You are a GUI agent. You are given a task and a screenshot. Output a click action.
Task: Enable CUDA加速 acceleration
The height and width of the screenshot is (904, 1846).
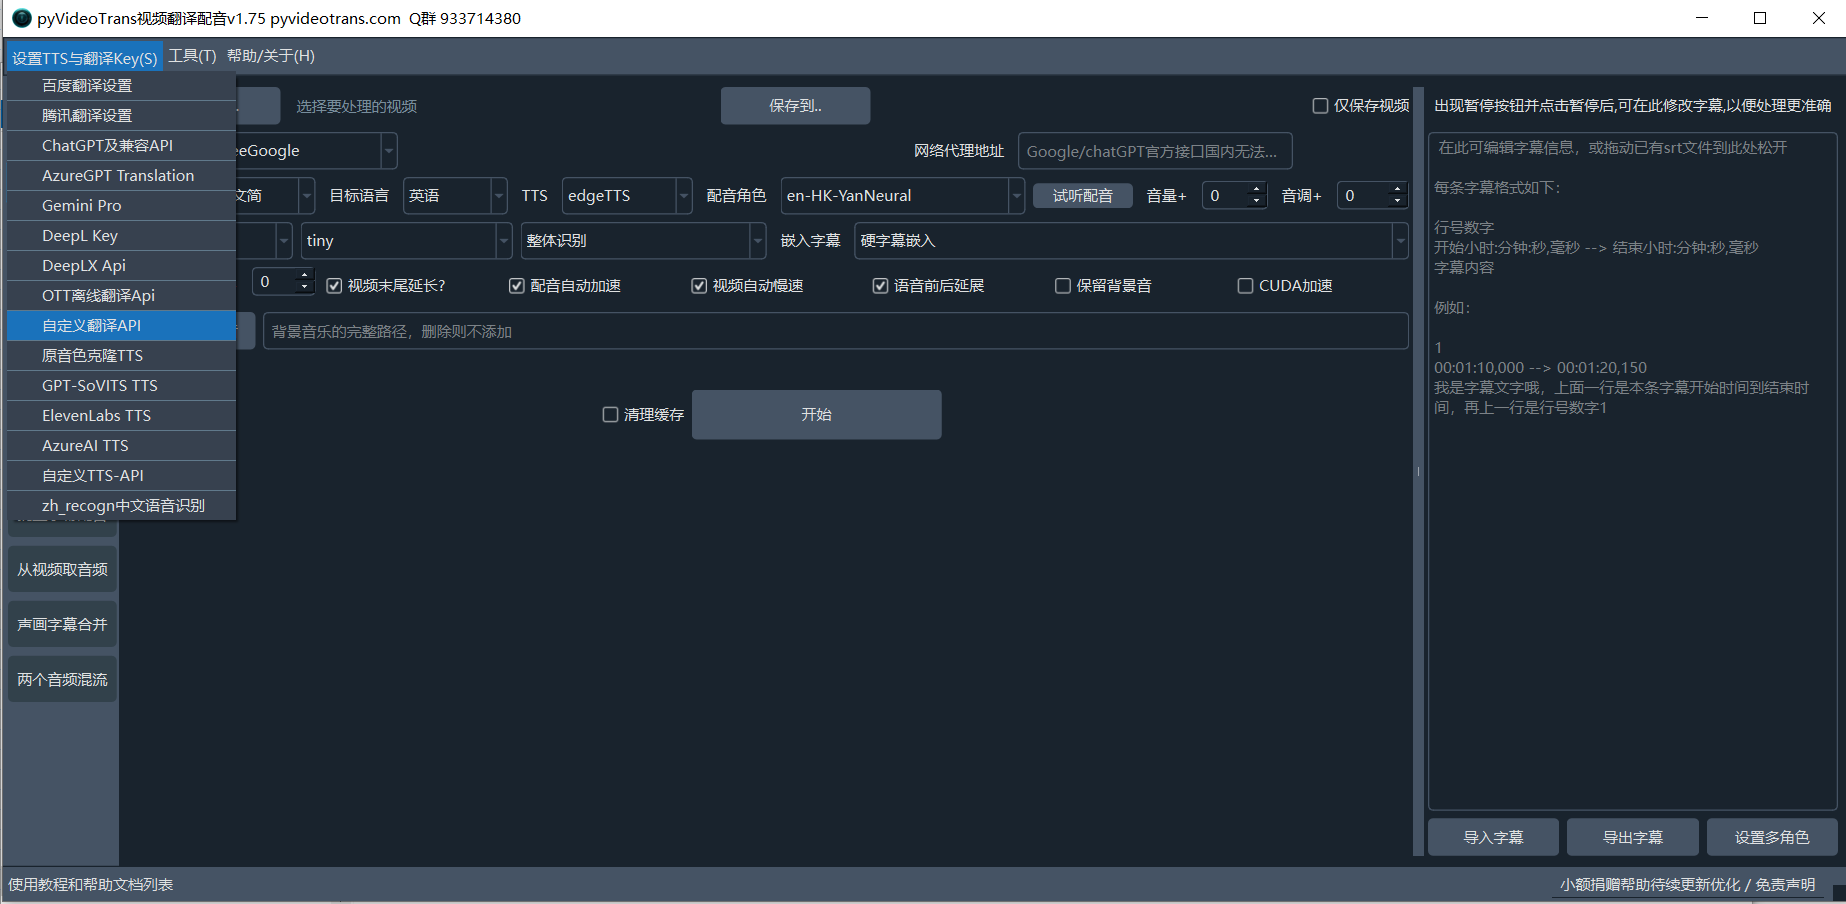[1245, 285]
